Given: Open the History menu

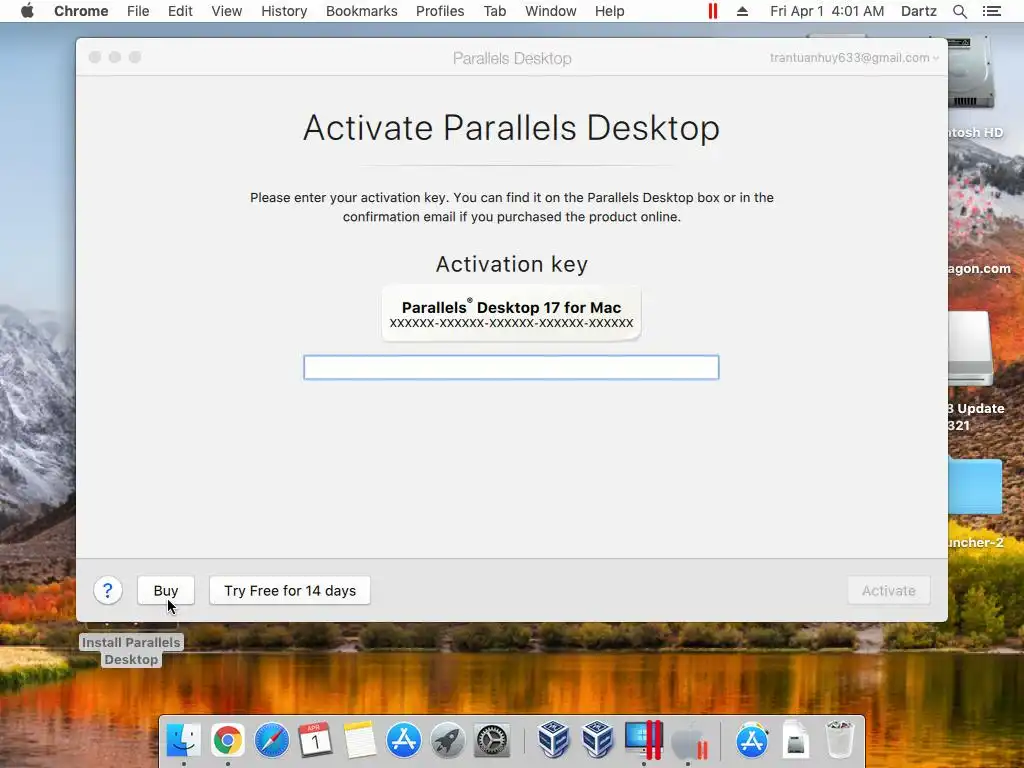Looking at the screenshot, I should 284,11.
